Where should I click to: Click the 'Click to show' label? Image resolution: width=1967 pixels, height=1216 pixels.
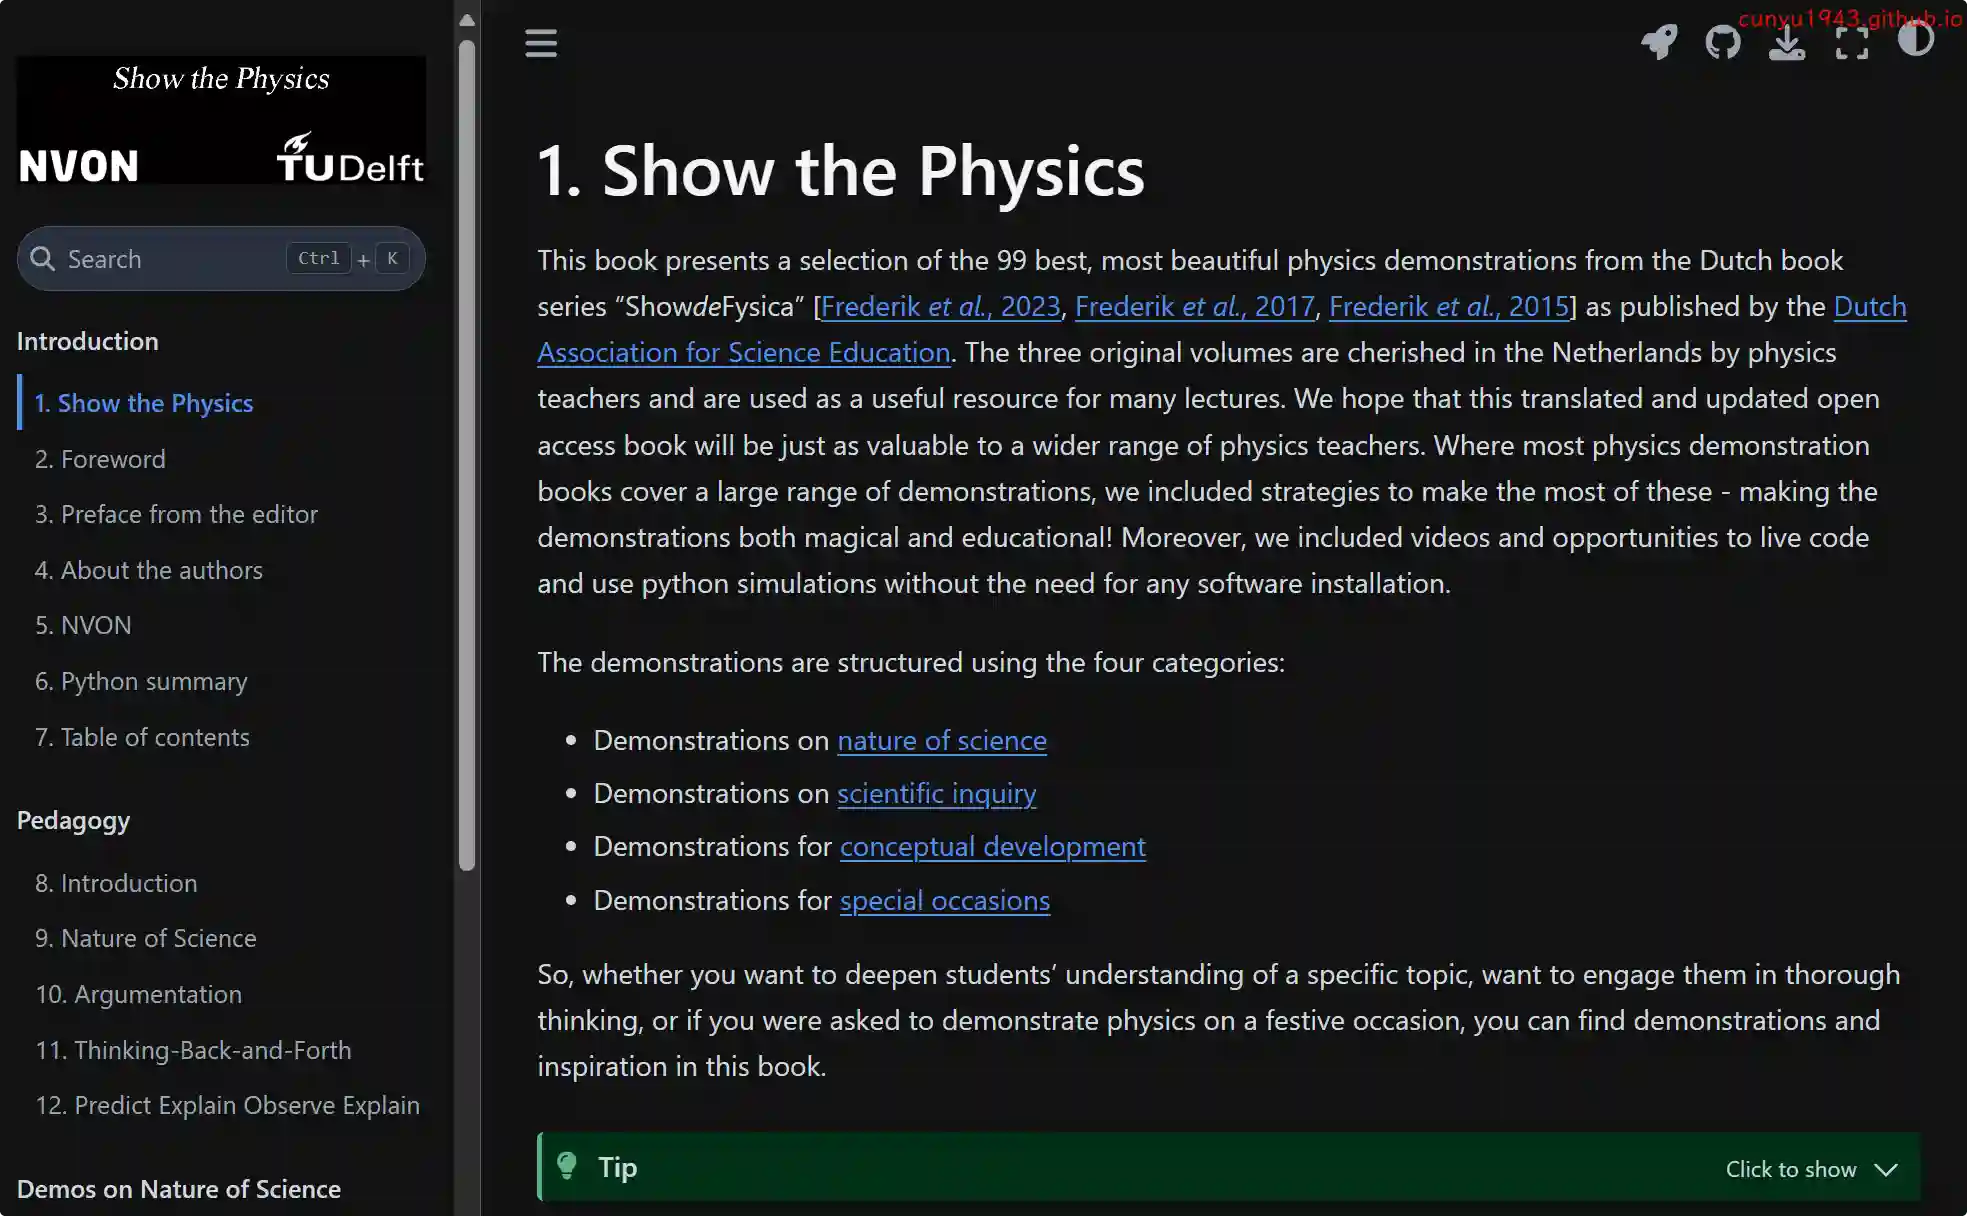point(1790,1169)
